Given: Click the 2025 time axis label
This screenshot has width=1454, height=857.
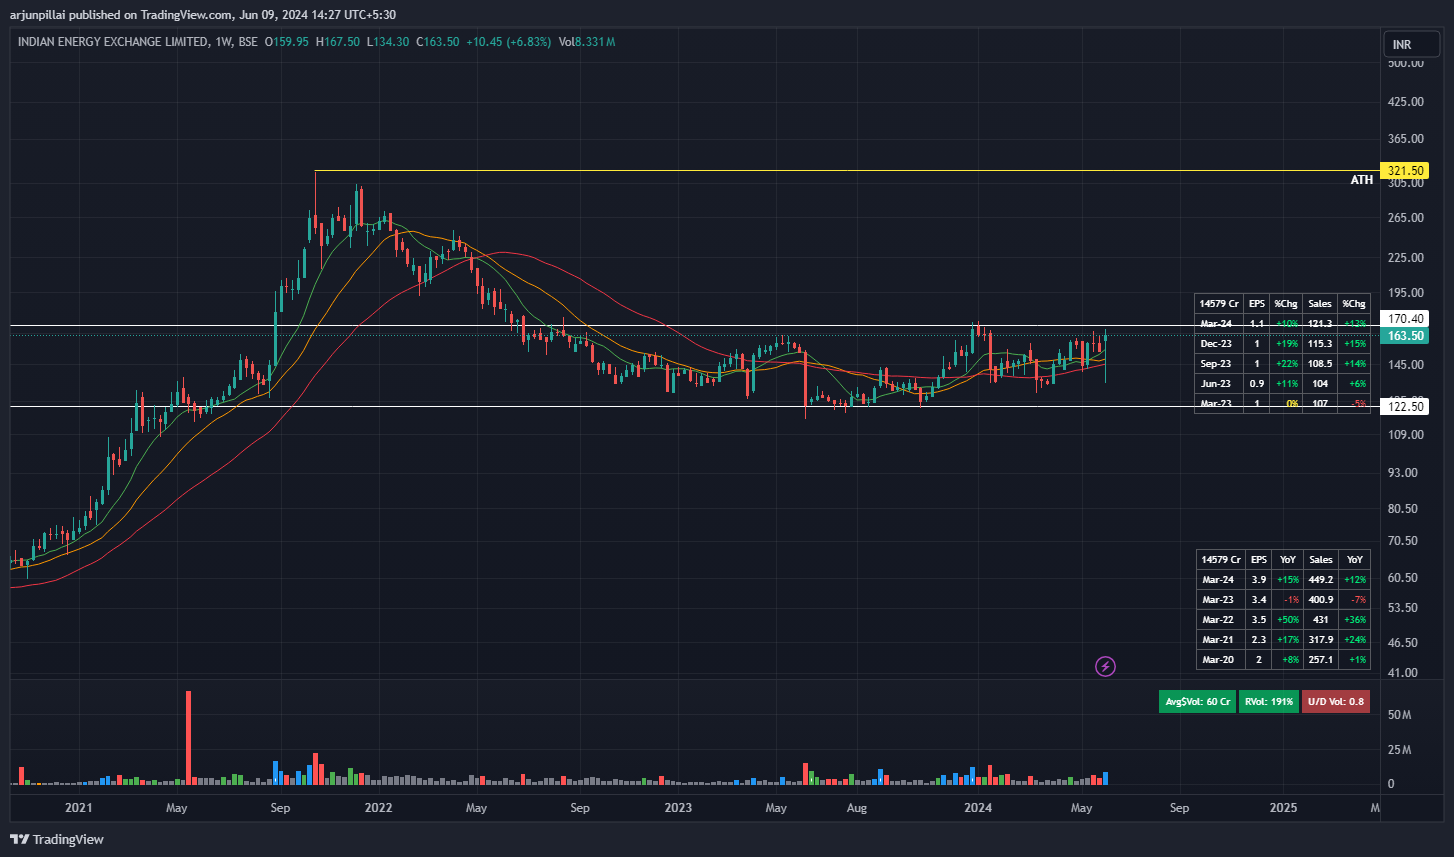Looking at the screenshot, I should [x=1283, y=807].
